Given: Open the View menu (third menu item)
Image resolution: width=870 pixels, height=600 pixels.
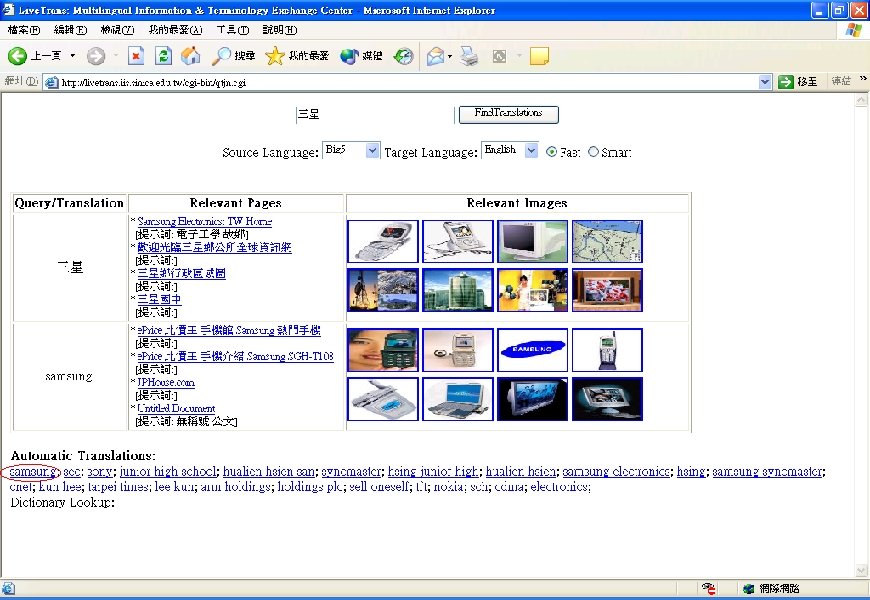Looking at the screenshot, I should tap(118, 30).
